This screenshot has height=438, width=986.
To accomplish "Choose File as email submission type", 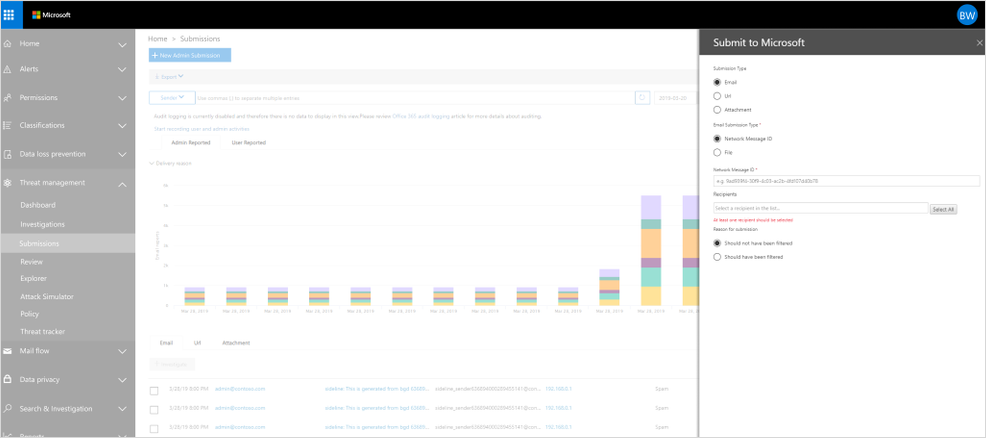I will [717, 153].
